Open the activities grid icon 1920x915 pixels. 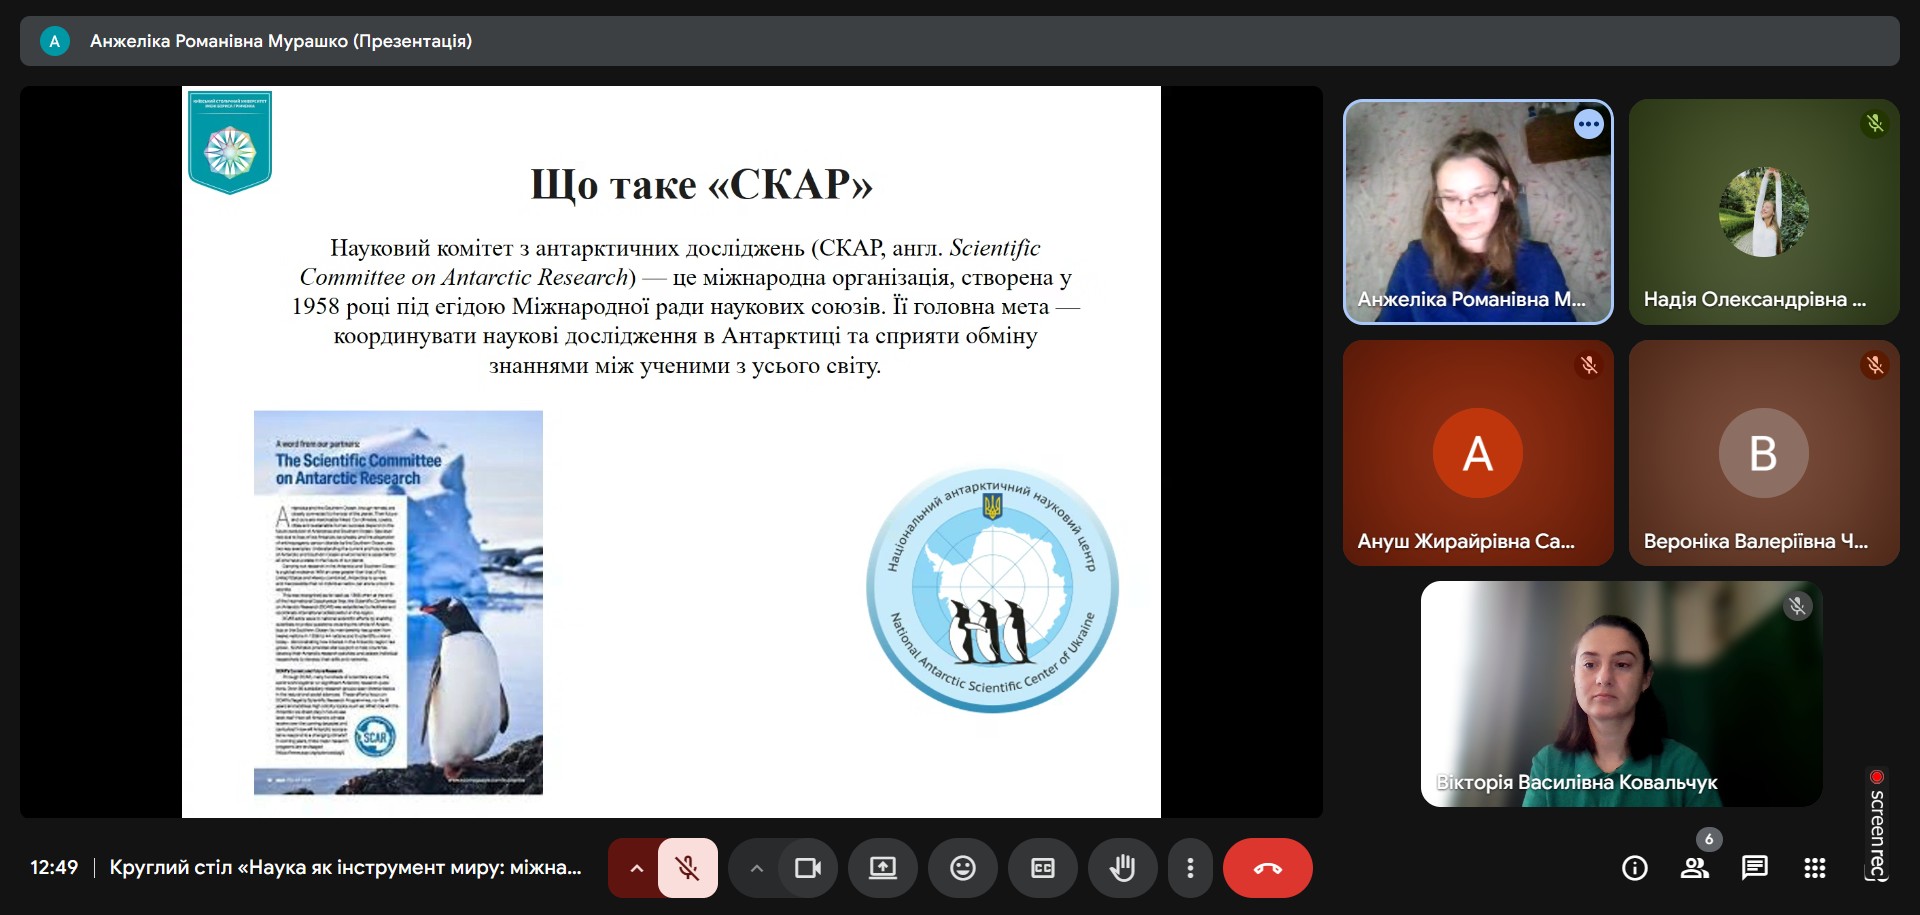(x=1814, y=868)
